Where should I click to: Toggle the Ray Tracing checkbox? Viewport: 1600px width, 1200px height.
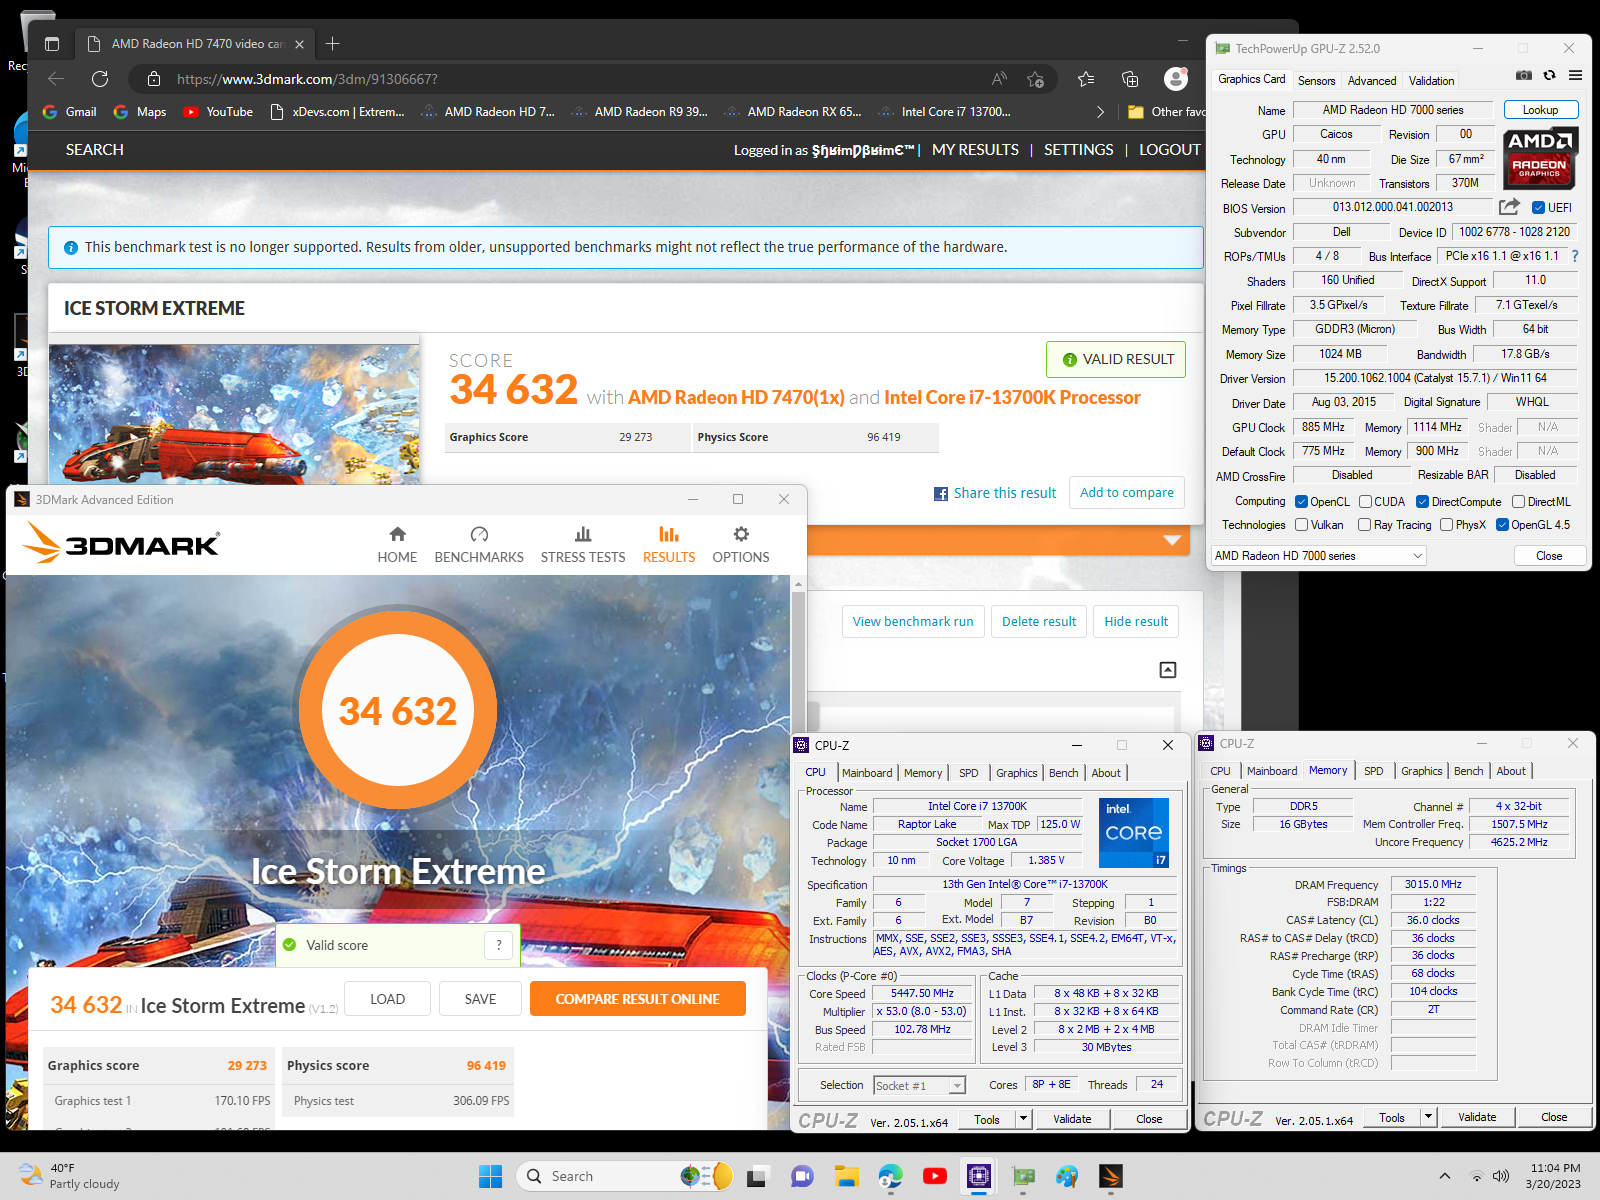1364,525
